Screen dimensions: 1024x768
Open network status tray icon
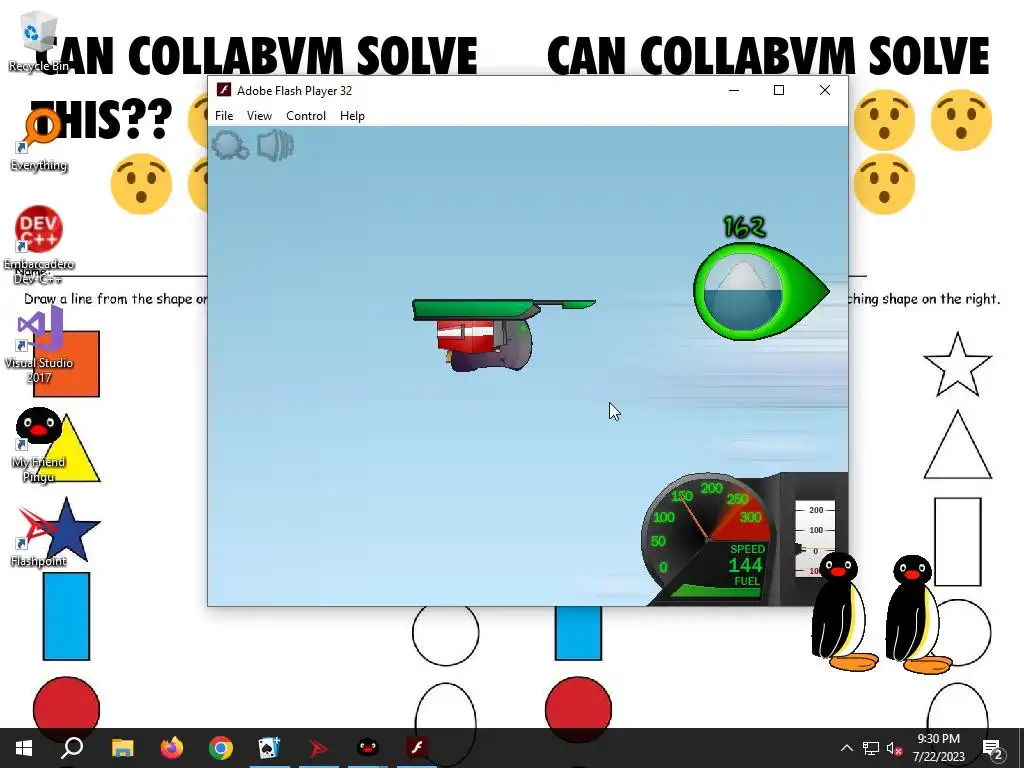point(871,748)
